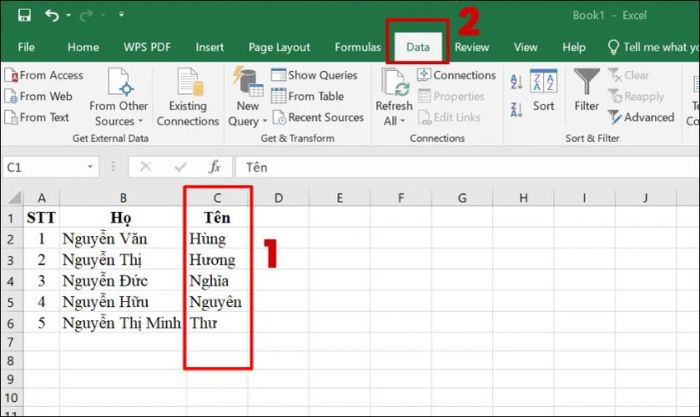Switch to the Insert tab
This screenshot has height=417, width=700.
(x=209, y=47)
